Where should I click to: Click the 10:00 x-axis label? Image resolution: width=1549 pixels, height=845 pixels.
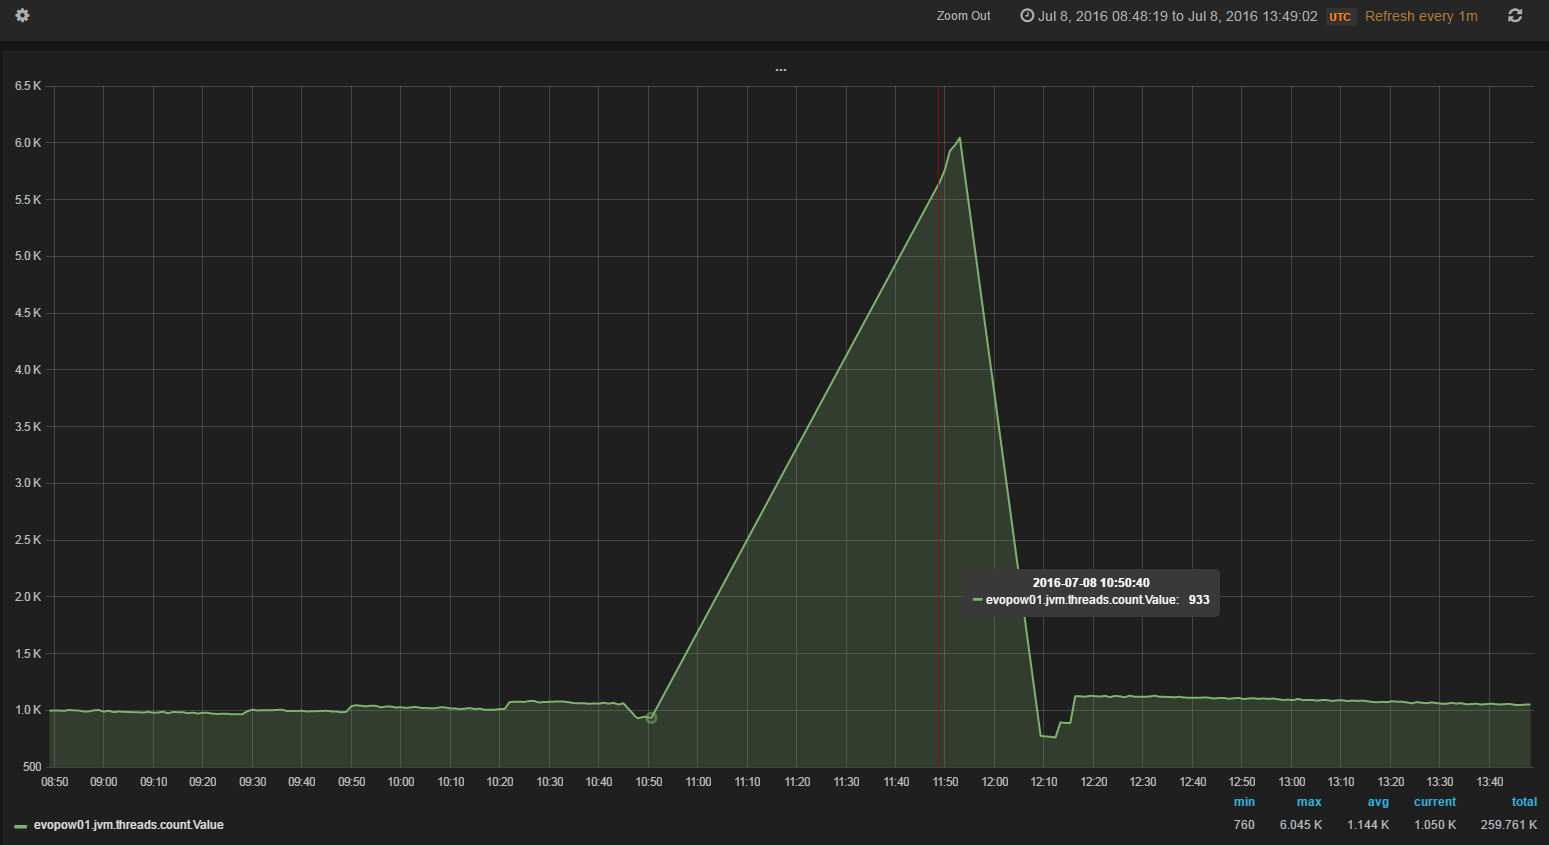[x=401, y=782]
